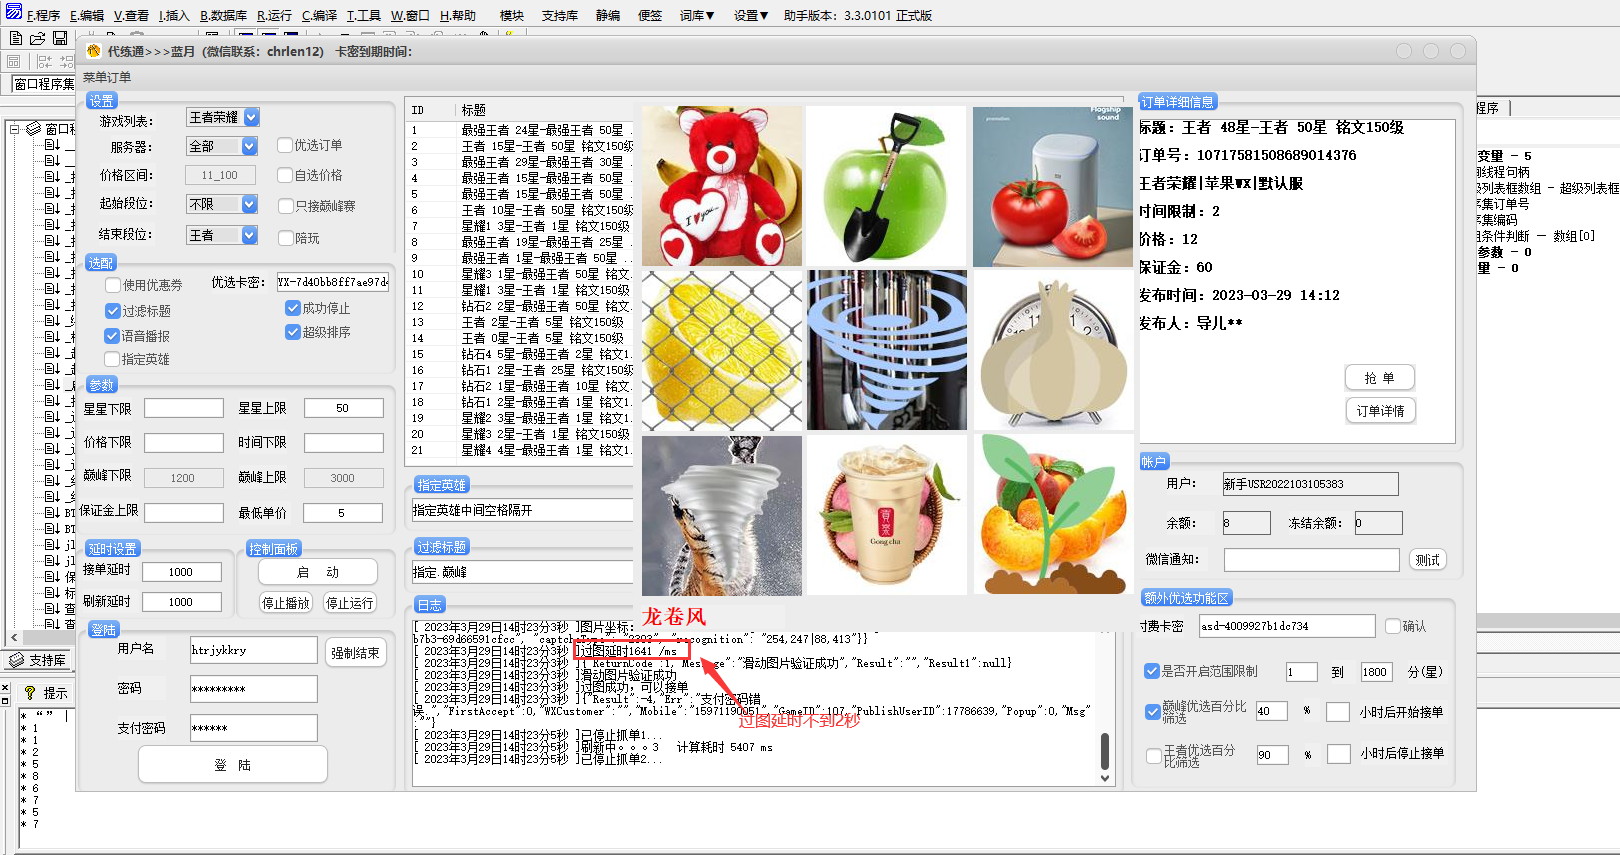Select the tomato and blender image
The height and width of the screenshot is (855, 1620).
click(x=1052, y=187)
